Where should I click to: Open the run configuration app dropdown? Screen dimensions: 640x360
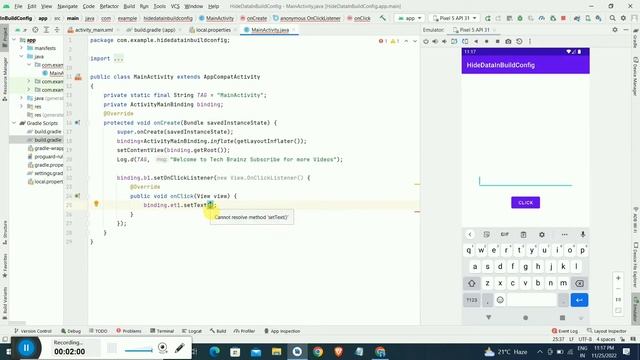(410, 18)
